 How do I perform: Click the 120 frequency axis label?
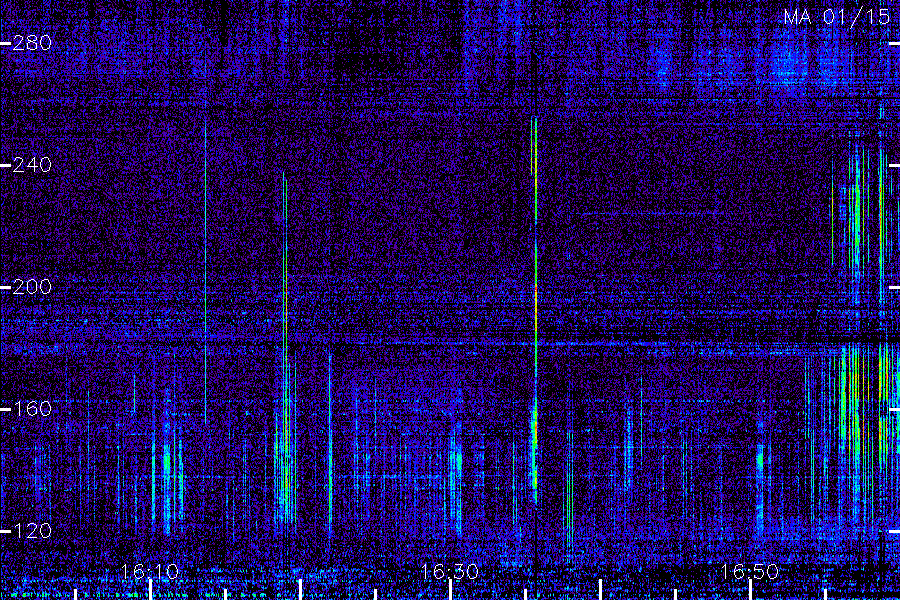click(32, 531)
